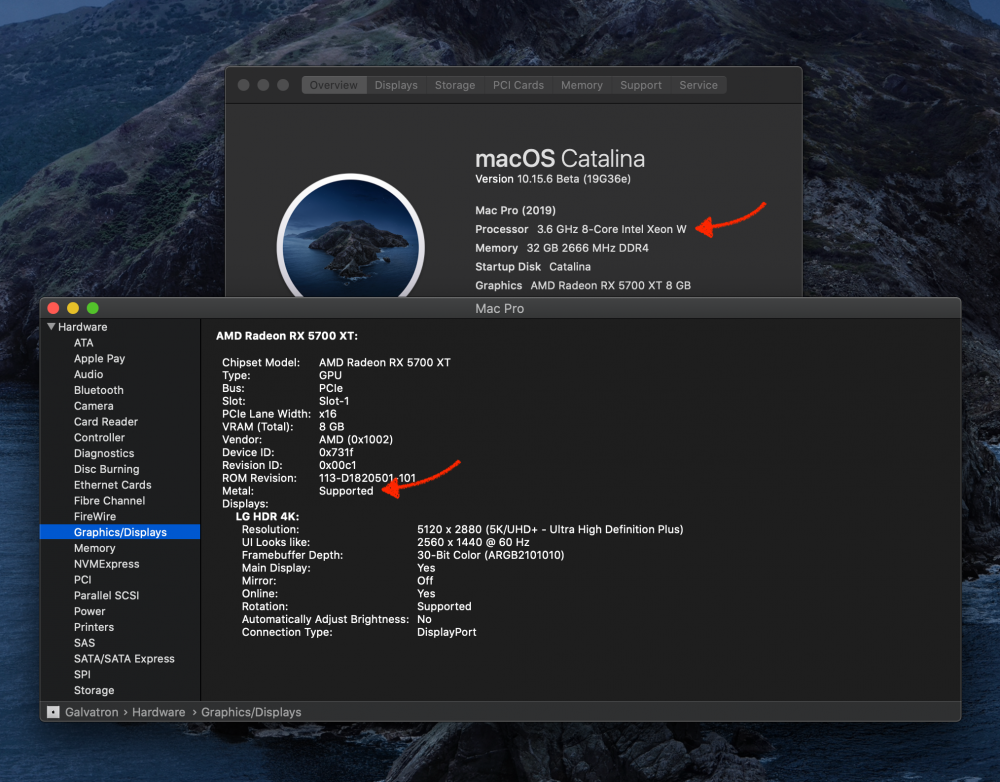This screenshot has height=782, width=1000.
Task: Select Parallel SCSI in sidebar
Action: point(107,595)
